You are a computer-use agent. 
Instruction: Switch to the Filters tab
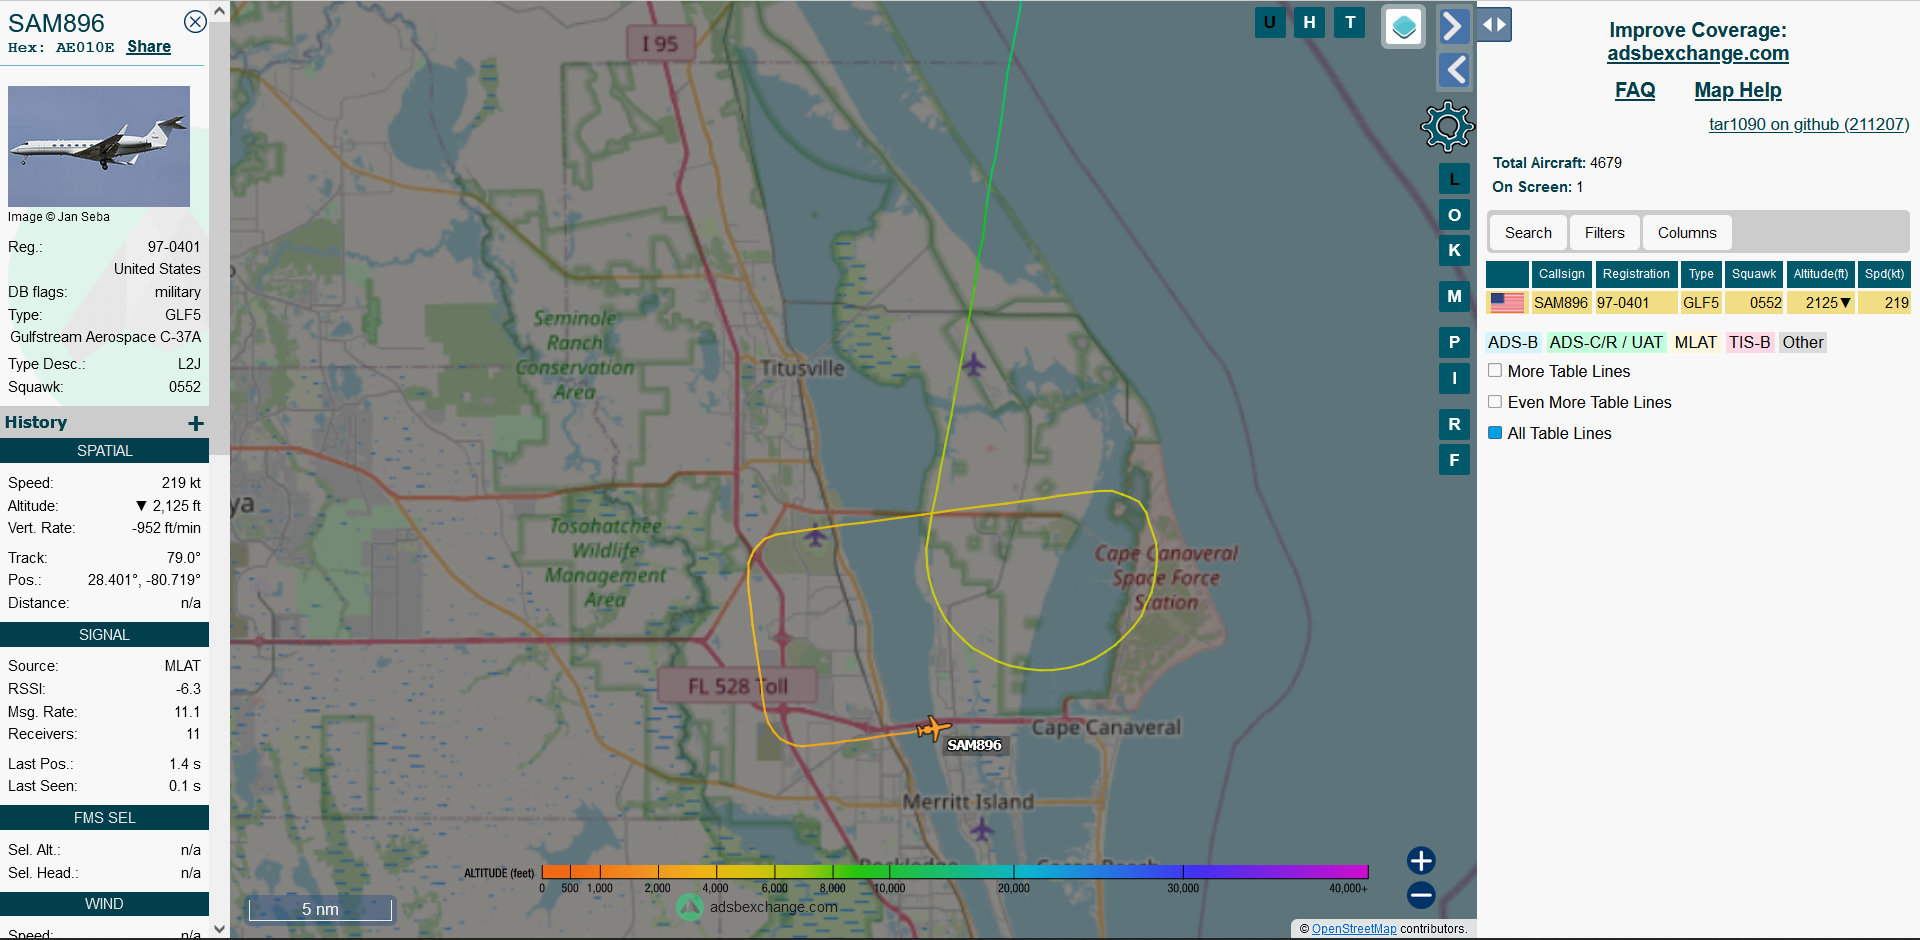point(1605,233)
